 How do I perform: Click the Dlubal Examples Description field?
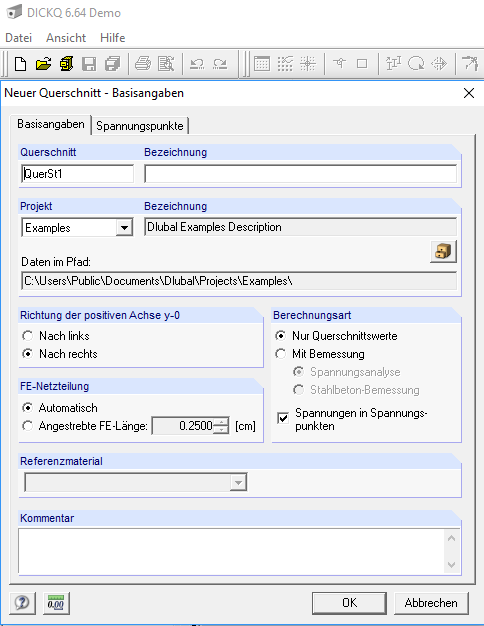(x=301, y=227)
